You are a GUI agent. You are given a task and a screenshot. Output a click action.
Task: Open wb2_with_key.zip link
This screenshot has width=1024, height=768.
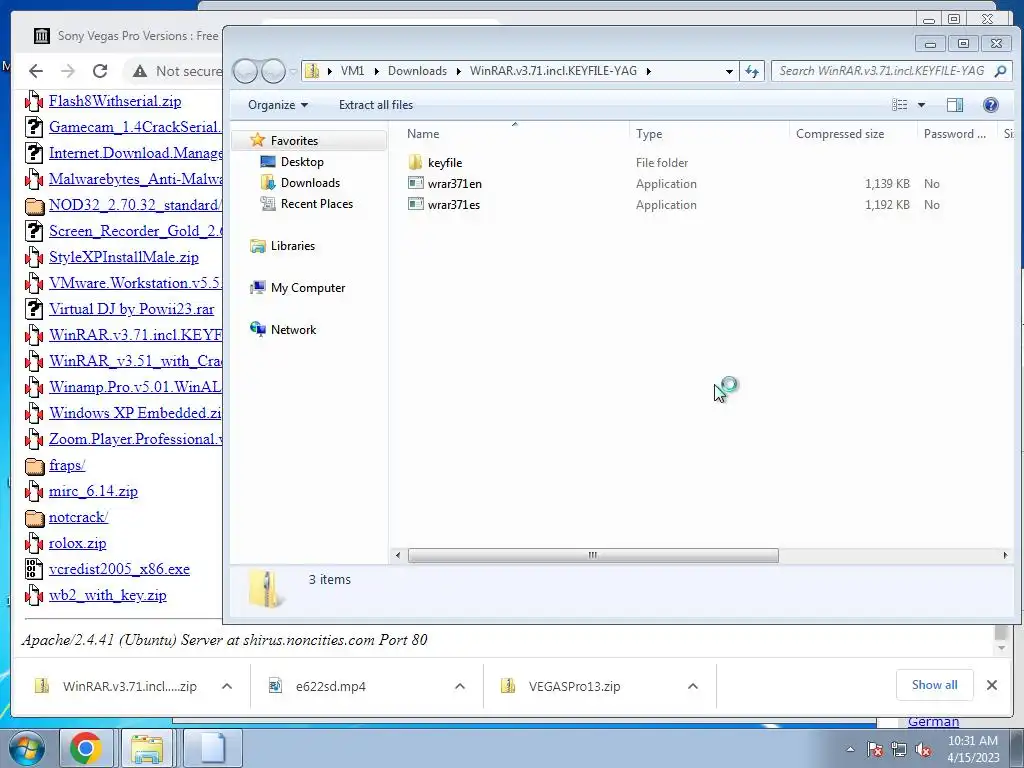(108, 595)
